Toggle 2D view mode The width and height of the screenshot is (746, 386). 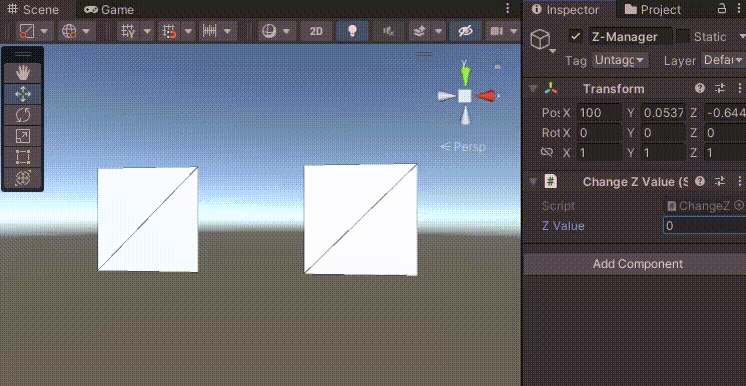[316, 31]
